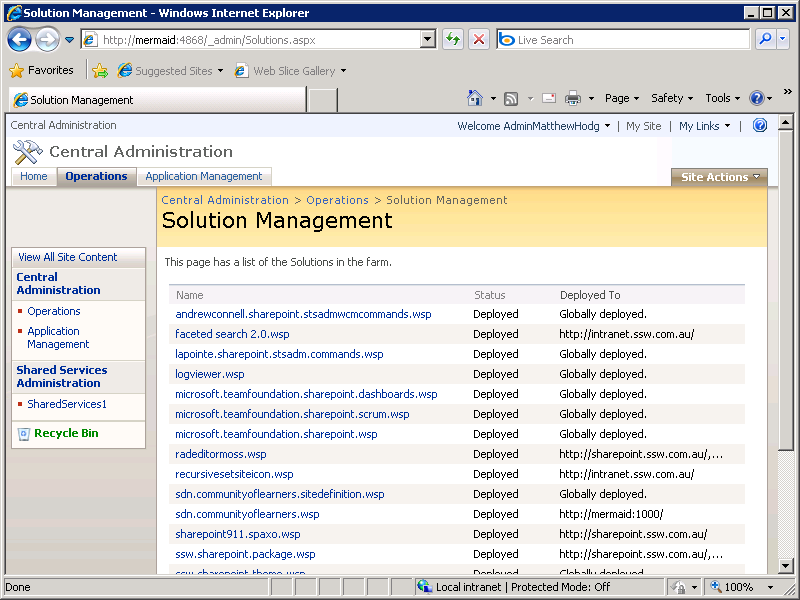800x600 pixels.
Task: Click the Home icon in command bar
Action: [x=476, y=98]
